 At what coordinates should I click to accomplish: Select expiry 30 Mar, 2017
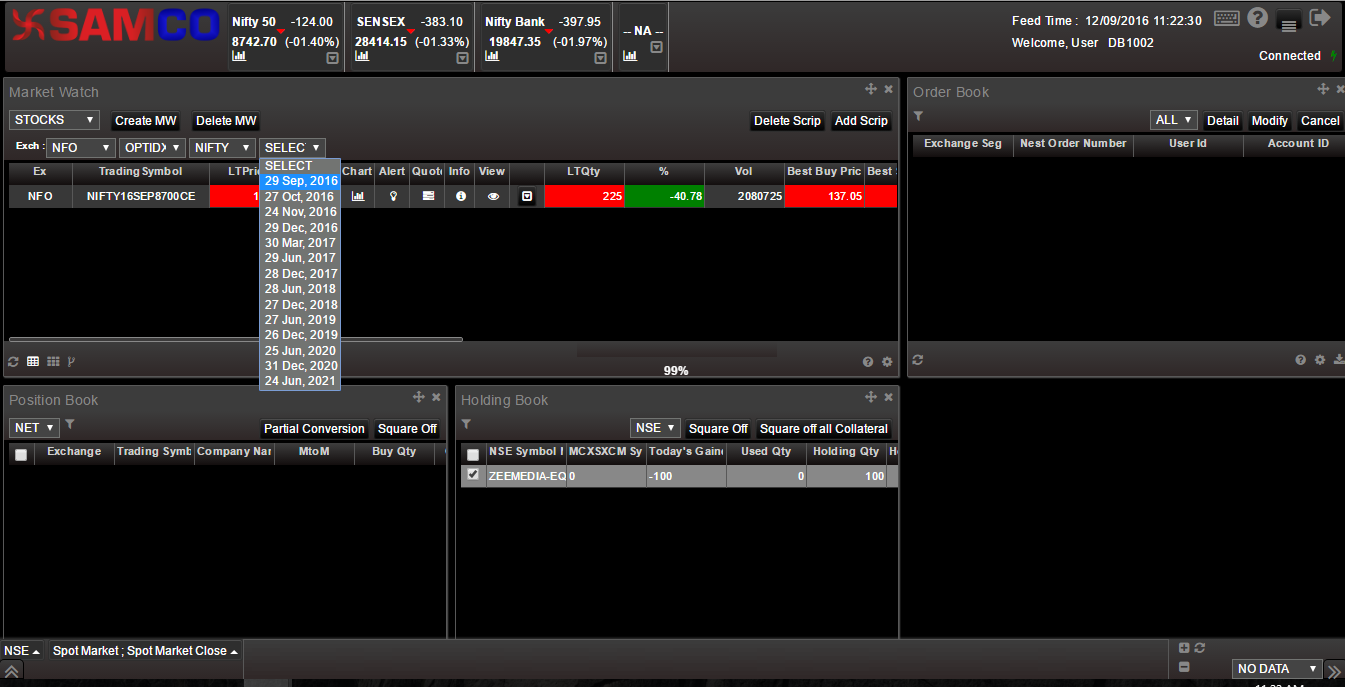[300, 243]
